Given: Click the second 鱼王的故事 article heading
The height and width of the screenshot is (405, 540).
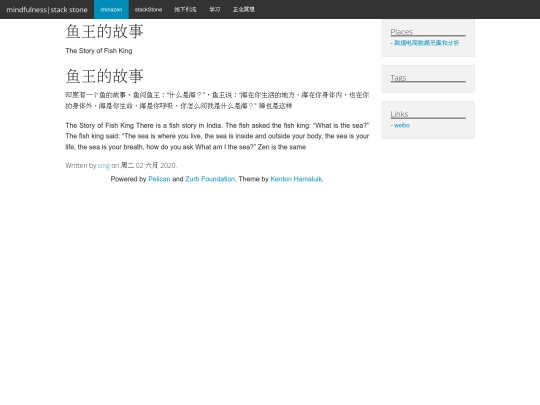Looking at the screenshot, I should (x=104, y=76).
